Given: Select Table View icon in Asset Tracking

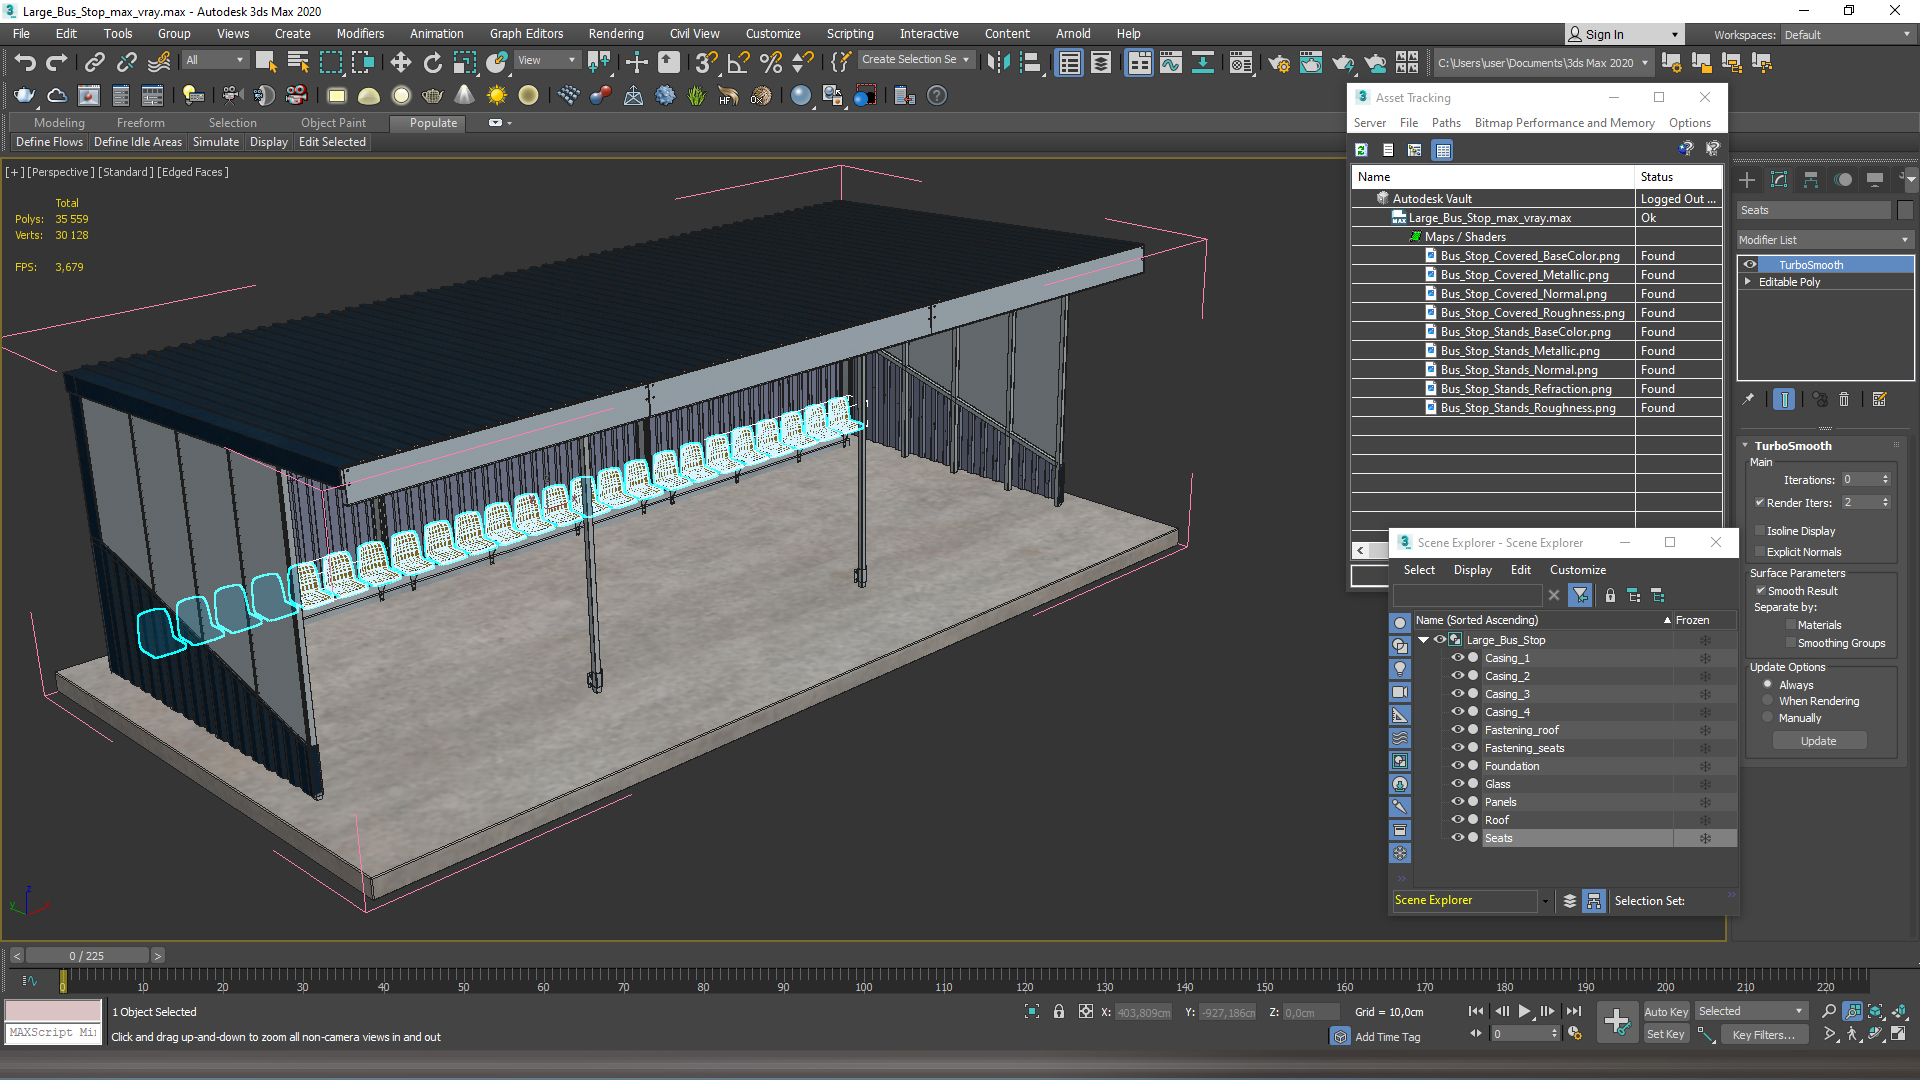Looking at the screenshot, I should (1442, 150).
